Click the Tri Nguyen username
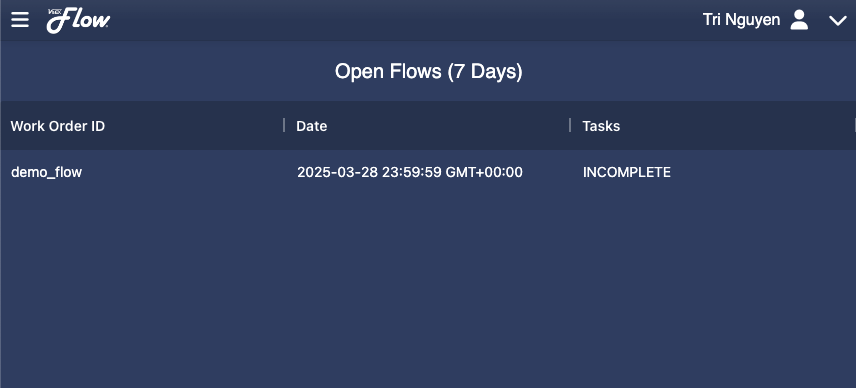 pyautogui.click(x=741, y=20)
